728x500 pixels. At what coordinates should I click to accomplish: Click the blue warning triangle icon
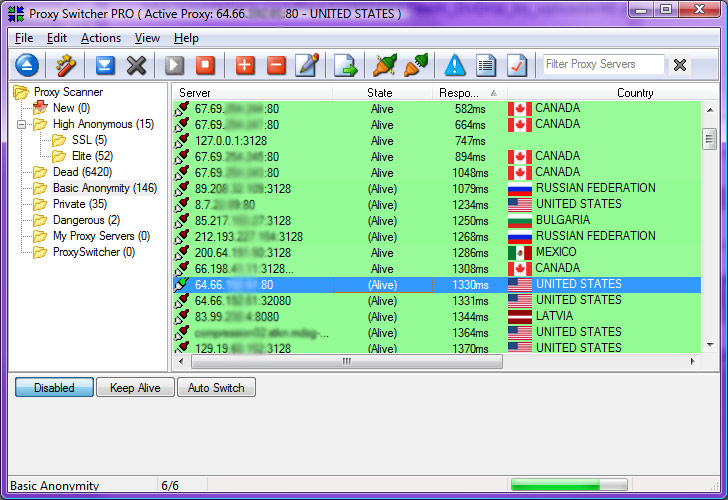[455, 65]
